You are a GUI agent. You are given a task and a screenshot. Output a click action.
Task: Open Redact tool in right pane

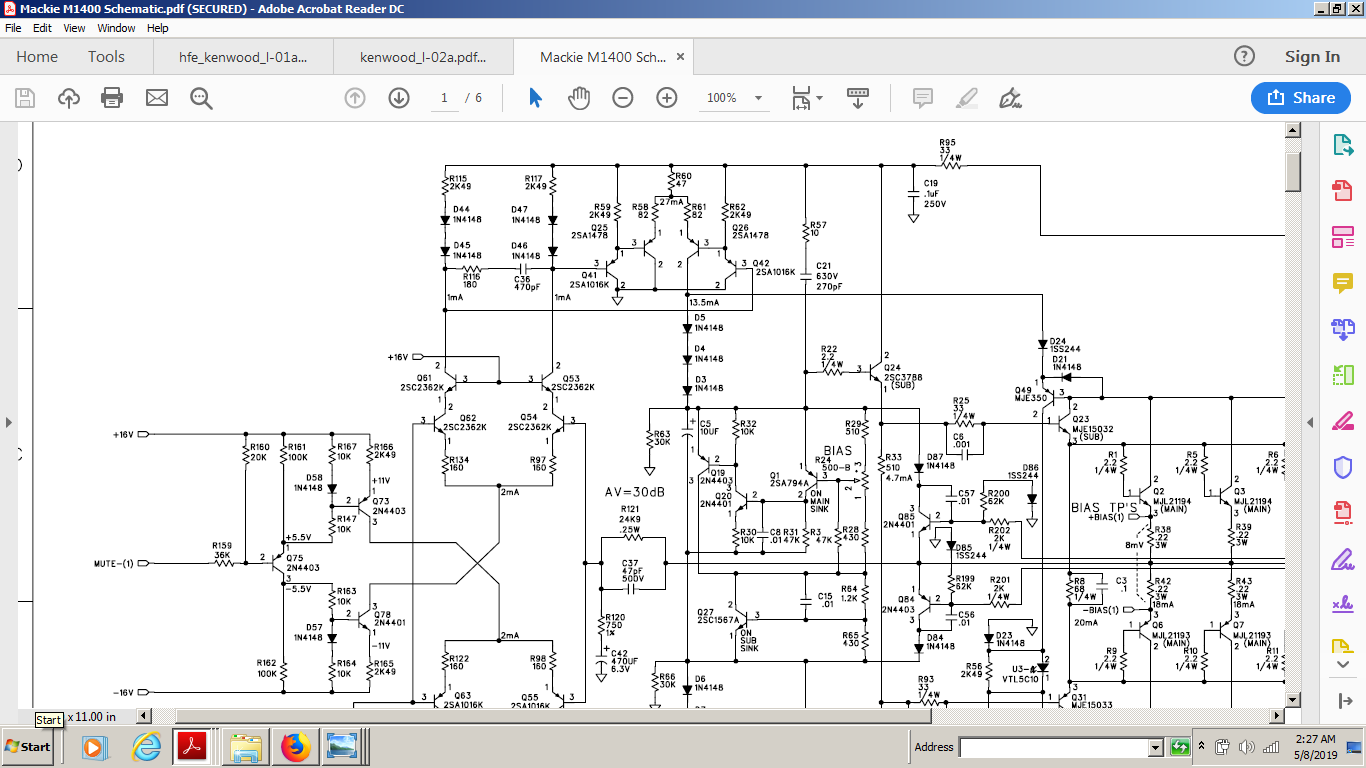pyautogui.click(x=1343, y=421)
